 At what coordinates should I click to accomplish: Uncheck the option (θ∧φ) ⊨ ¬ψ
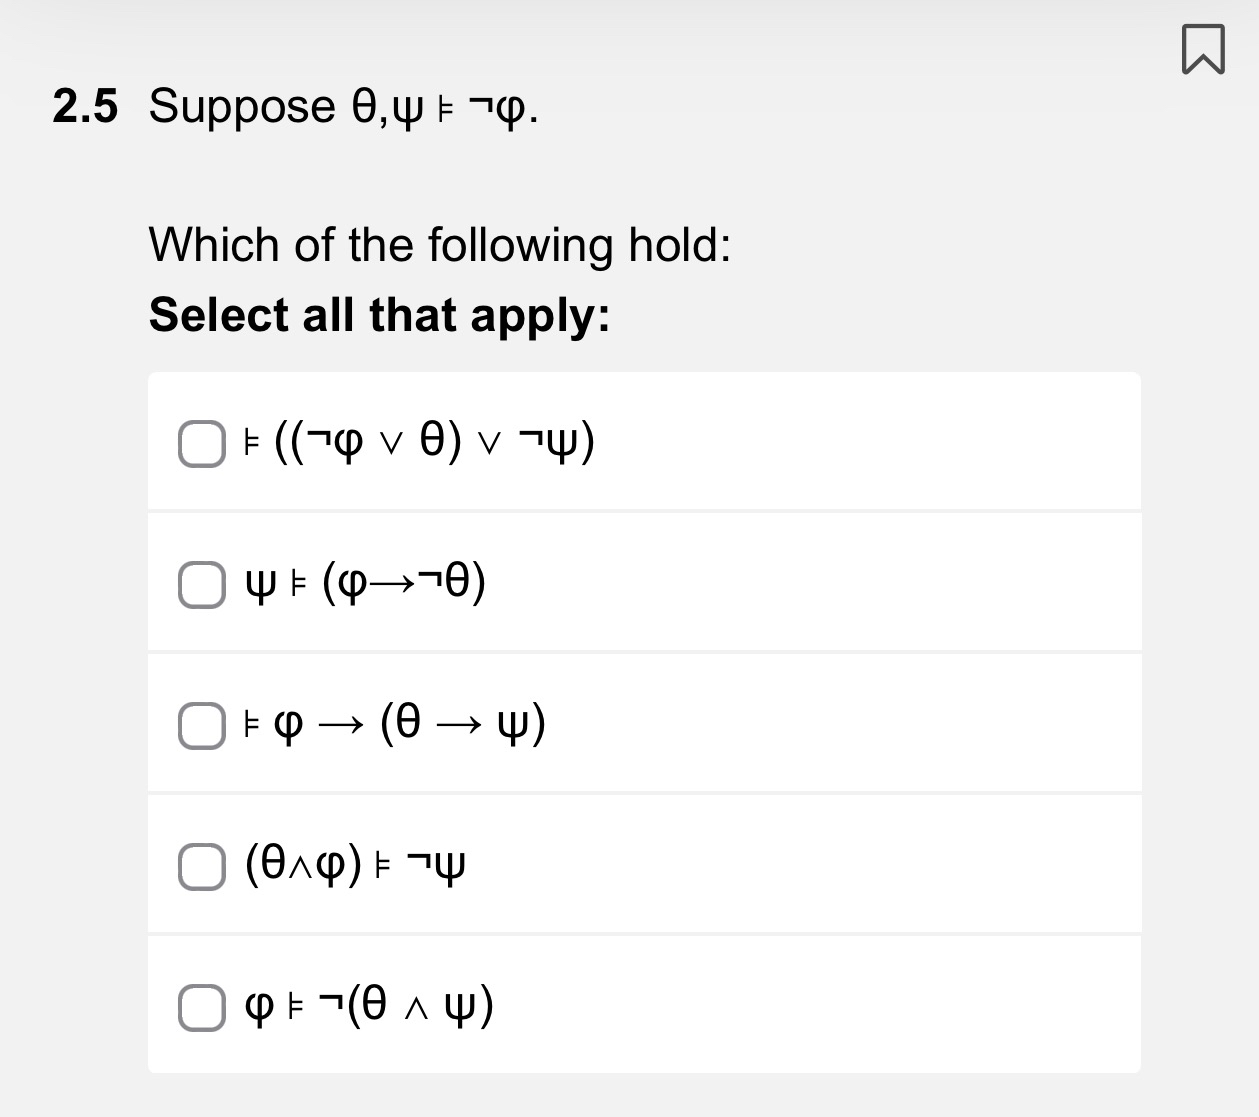click(x=201, y=867)
